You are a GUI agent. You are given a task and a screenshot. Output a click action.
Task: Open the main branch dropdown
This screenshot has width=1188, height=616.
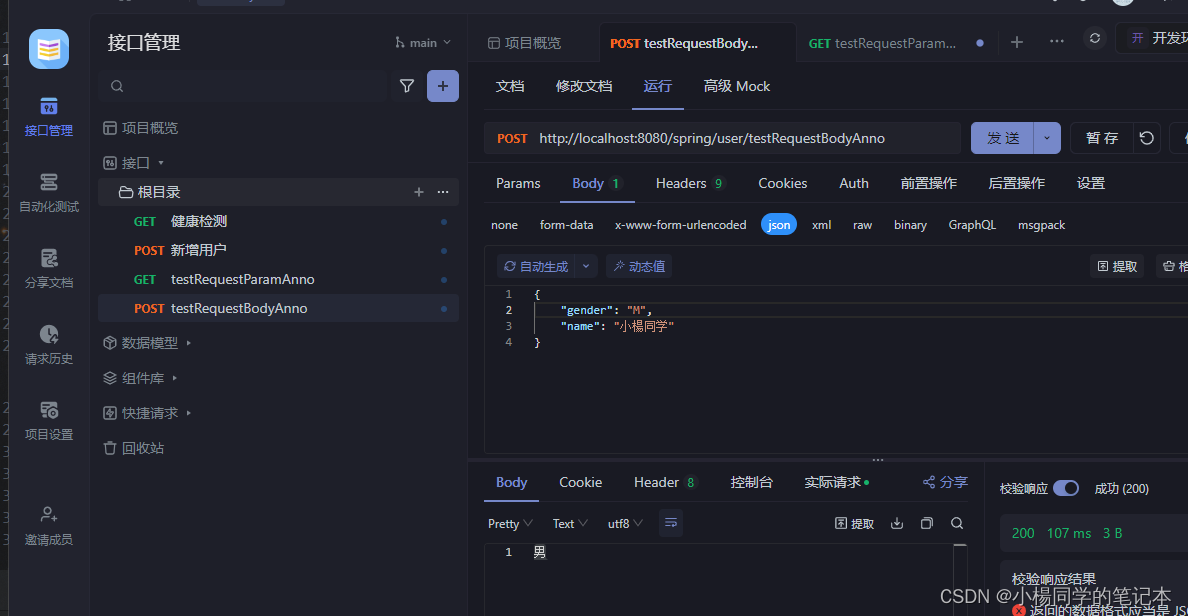pos(421,42)
